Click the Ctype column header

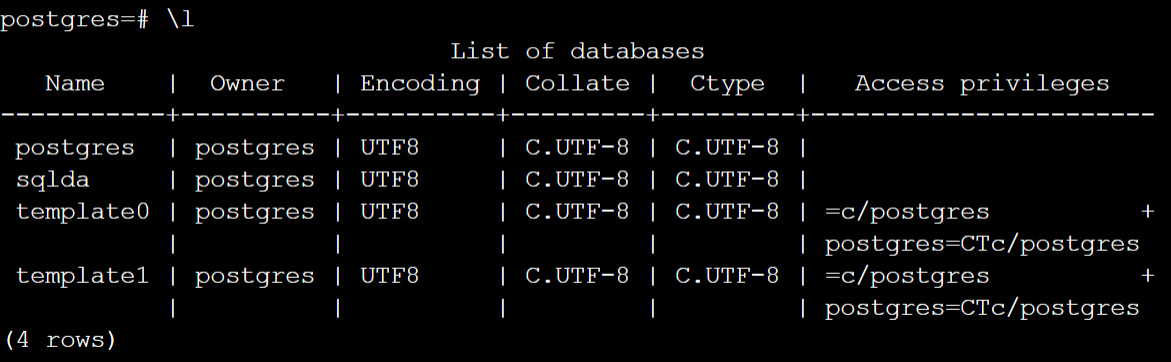727,84
